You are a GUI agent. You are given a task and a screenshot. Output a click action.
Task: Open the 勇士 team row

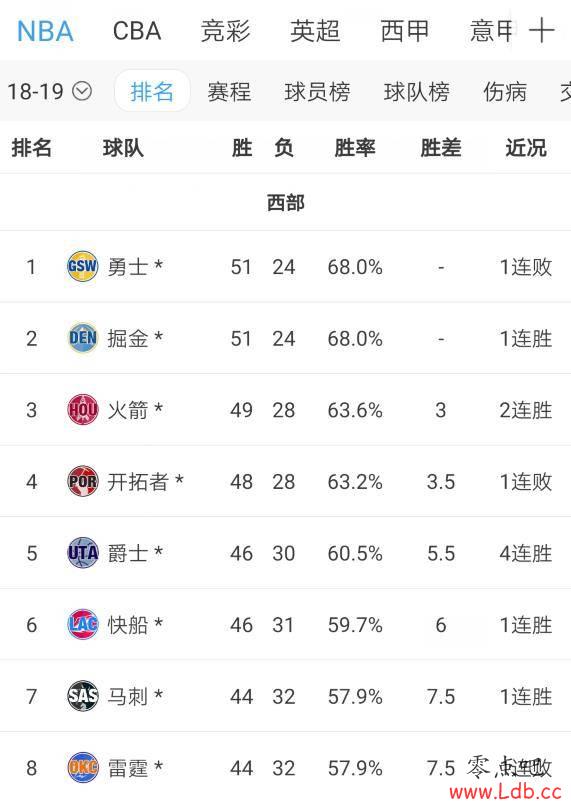pos(286,266)
